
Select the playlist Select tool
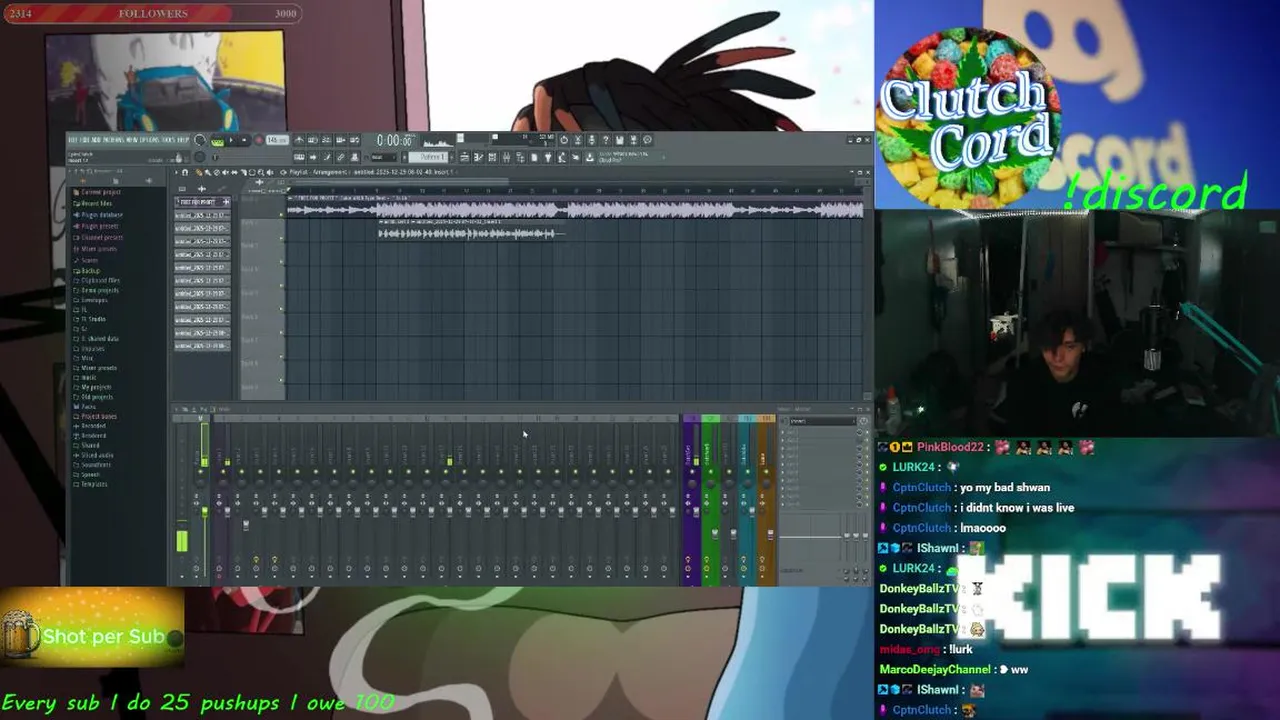tap(252, 172)
